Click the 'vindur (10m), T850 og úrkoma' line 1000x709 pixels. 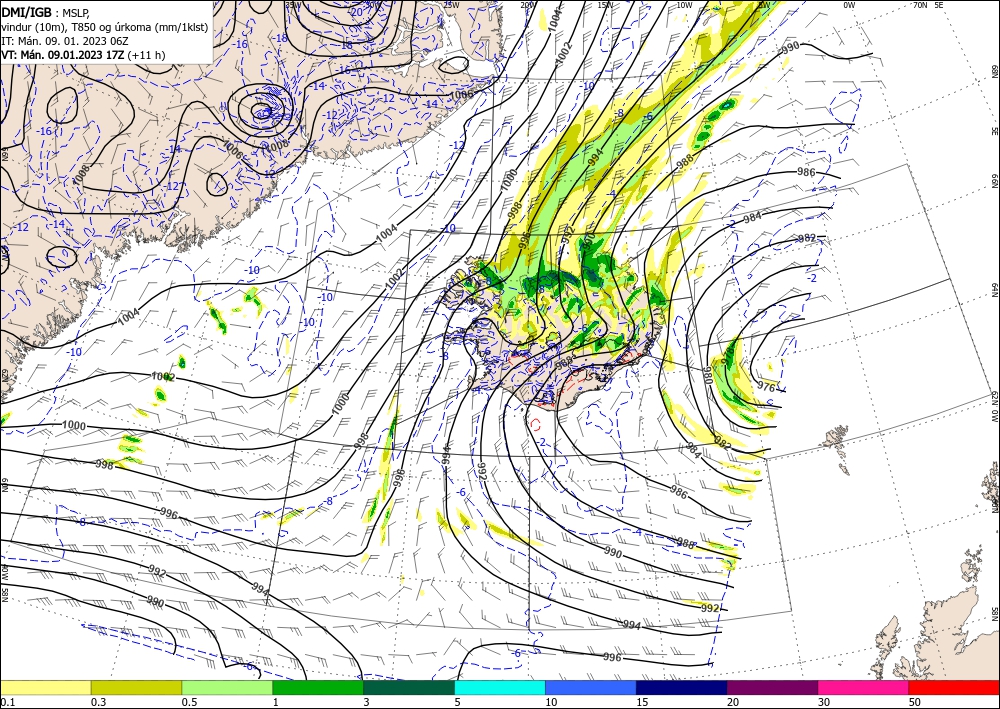pos(105,27)
